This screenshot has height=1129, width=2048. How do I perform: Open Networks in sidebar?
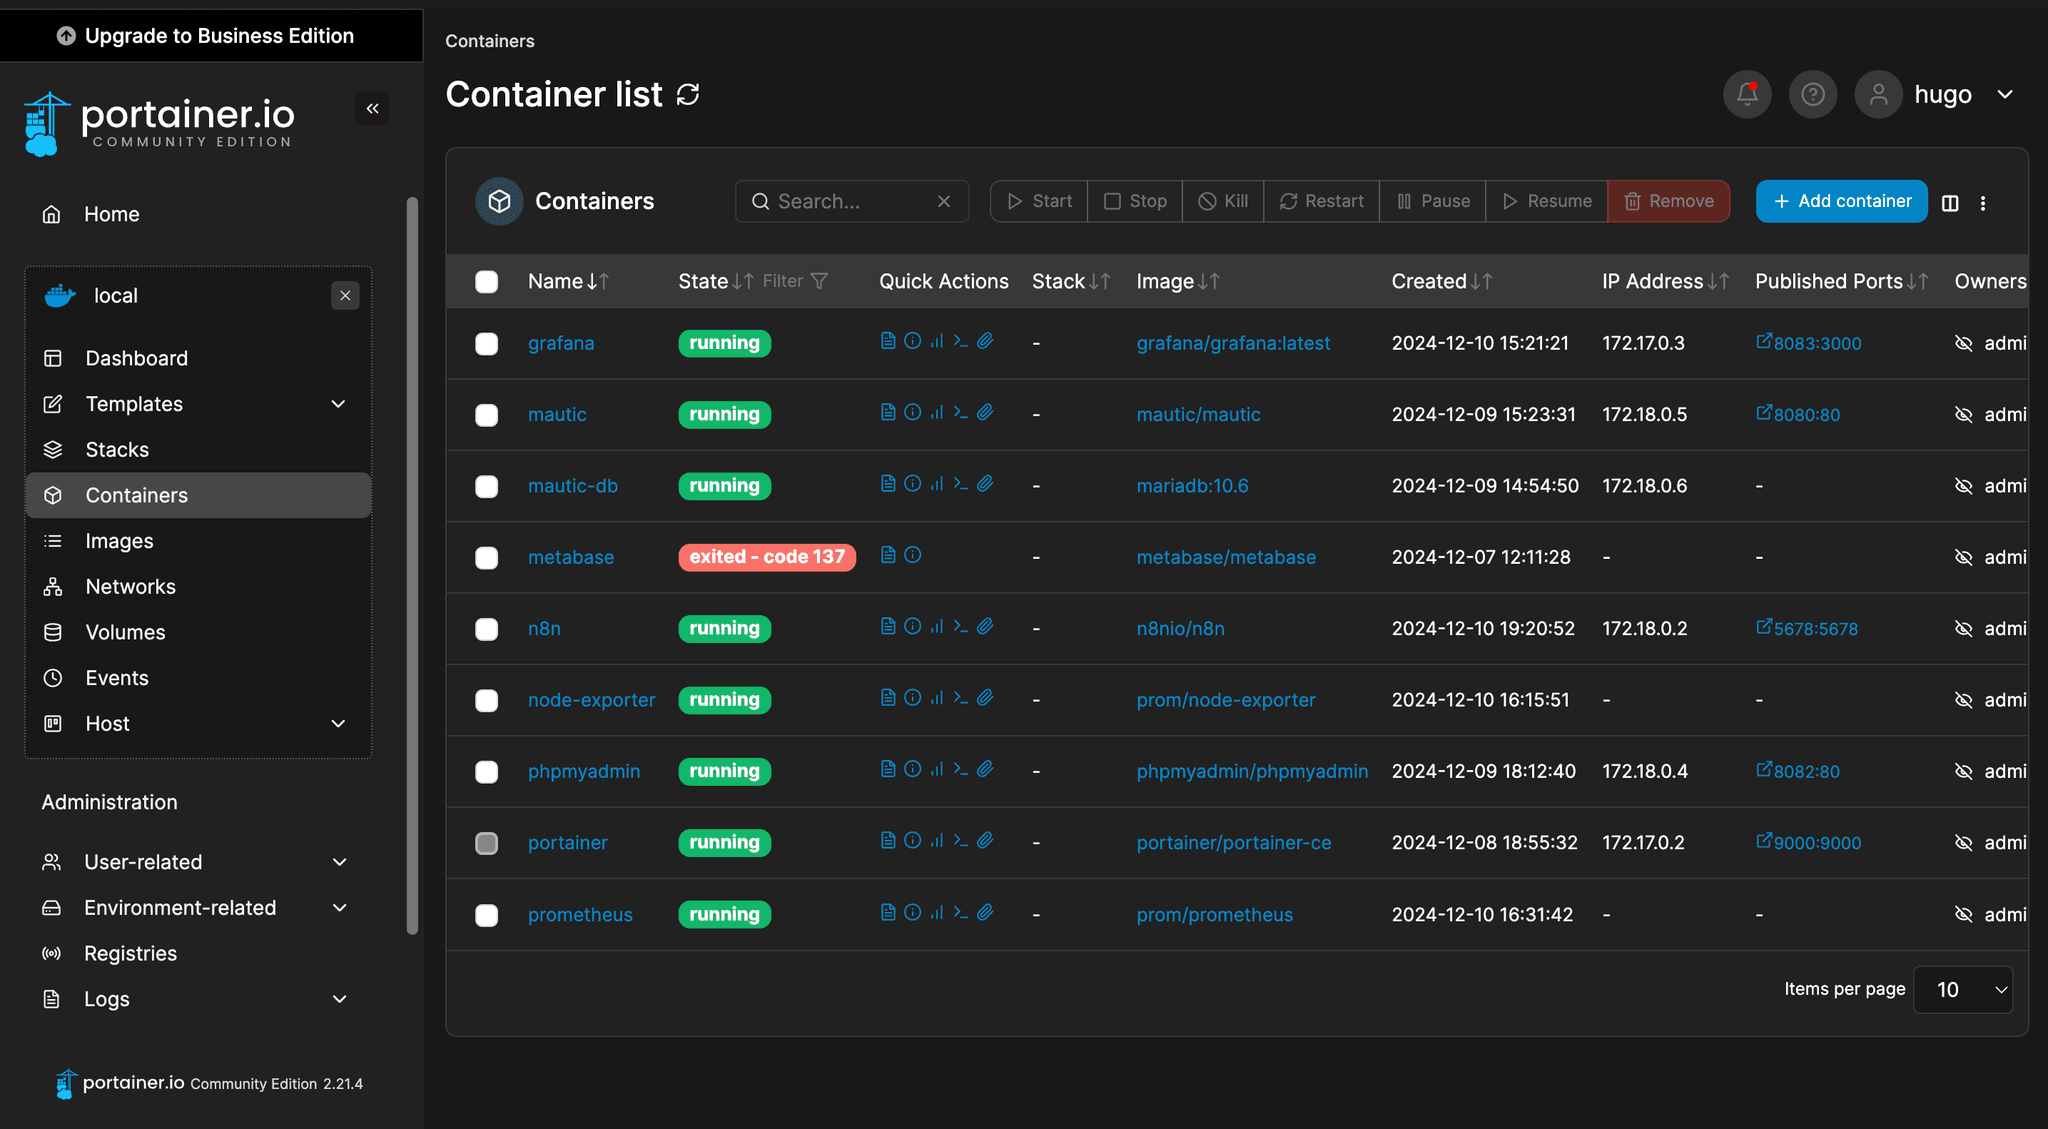198,587
